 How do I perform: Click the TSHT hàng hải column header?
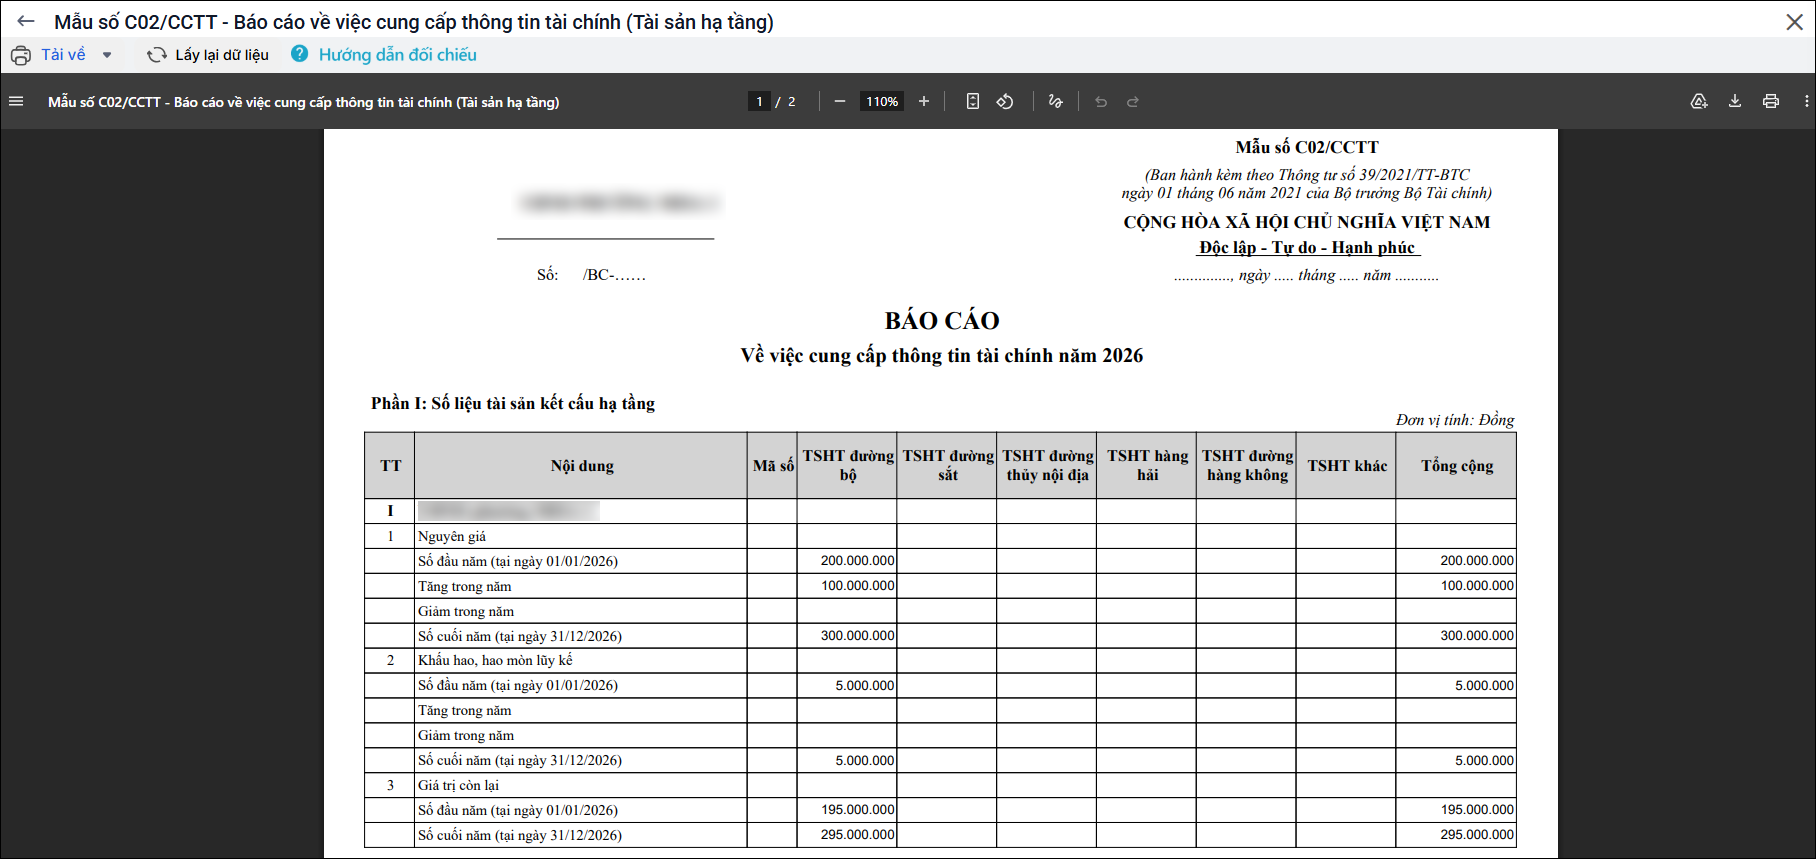pos(1148,466)
